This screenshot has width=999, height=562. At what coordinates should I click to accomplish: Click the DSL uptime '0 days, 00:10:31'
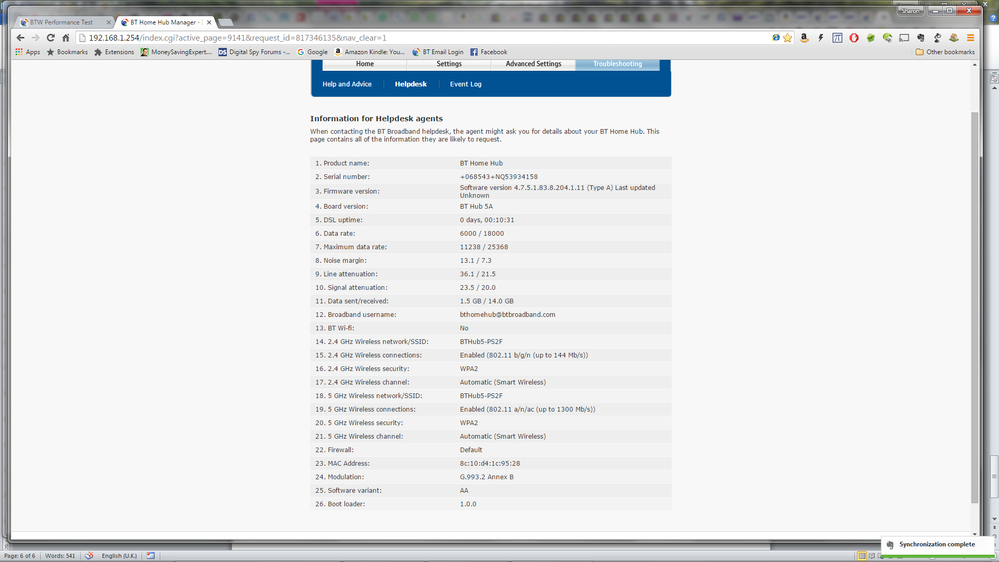[487, 220]
